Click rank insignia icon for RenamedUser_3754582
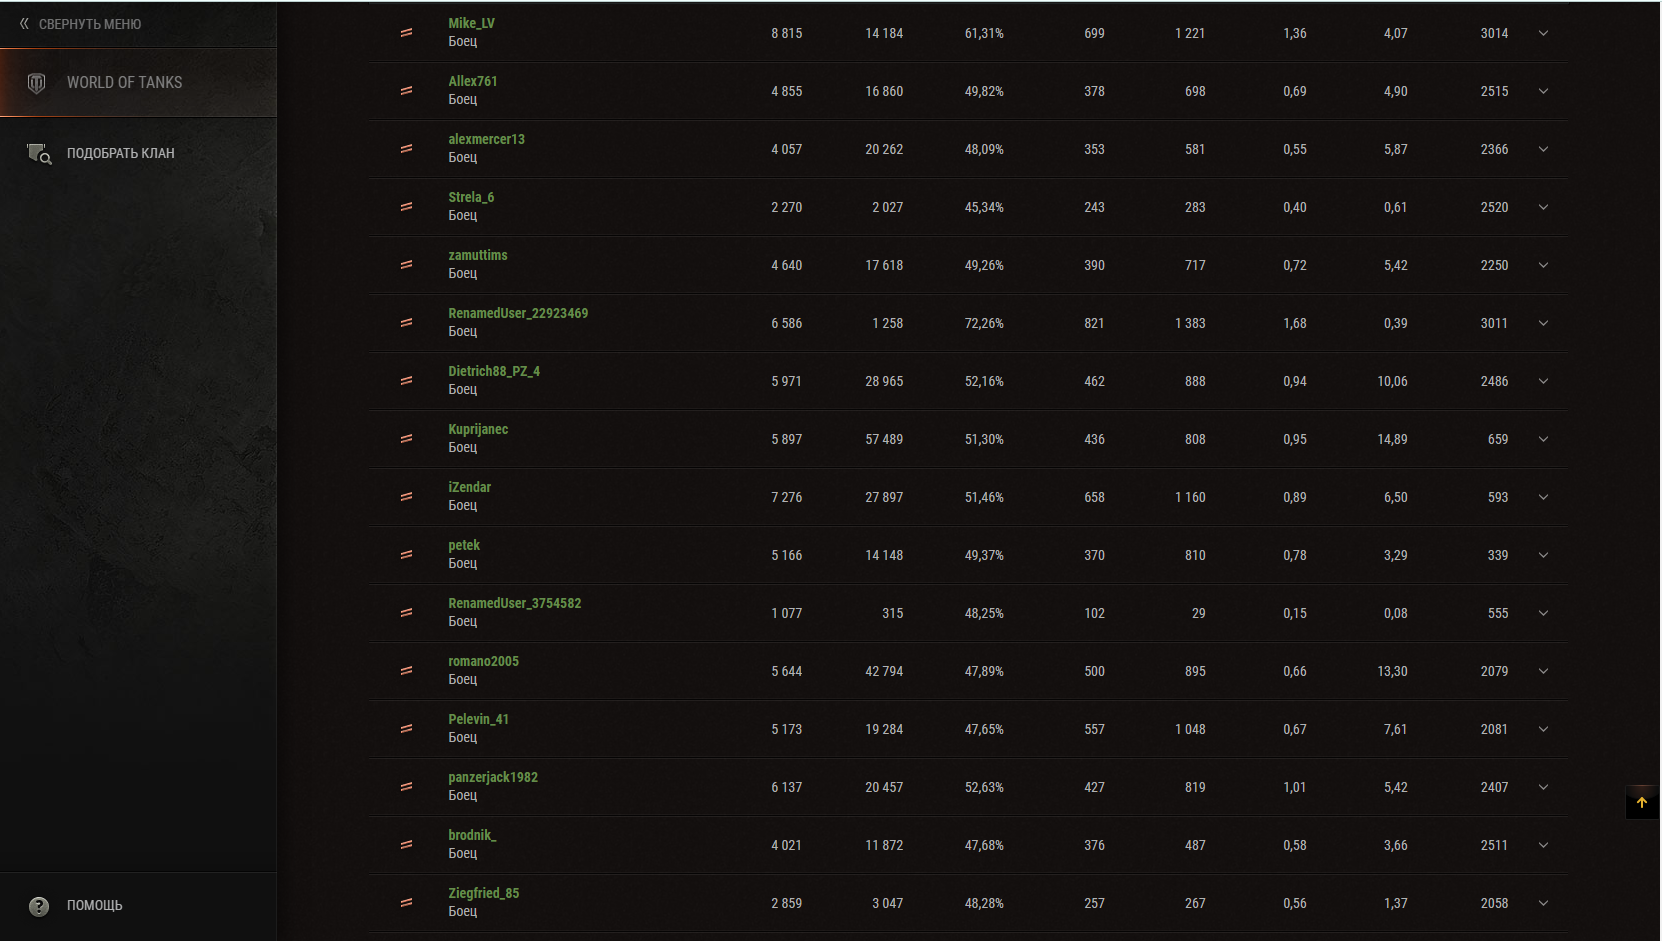 406,613
